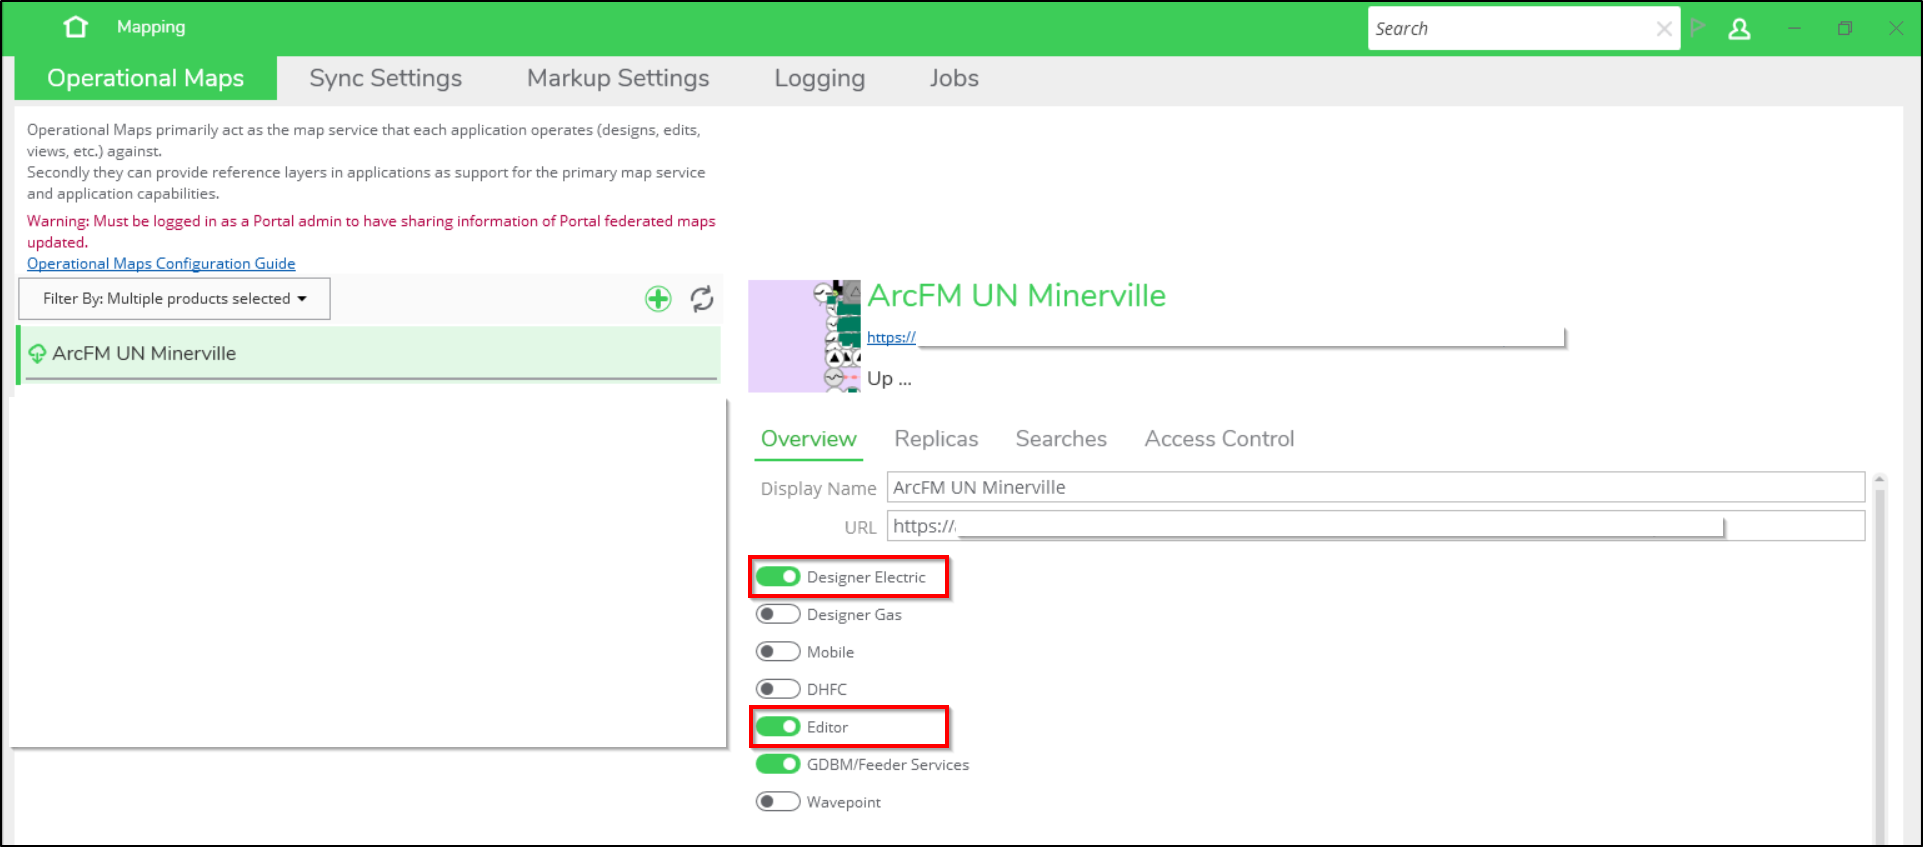Click the Overview panel vertical scrollbar
Viewport: 1923px width, 847px height.
1880,660
